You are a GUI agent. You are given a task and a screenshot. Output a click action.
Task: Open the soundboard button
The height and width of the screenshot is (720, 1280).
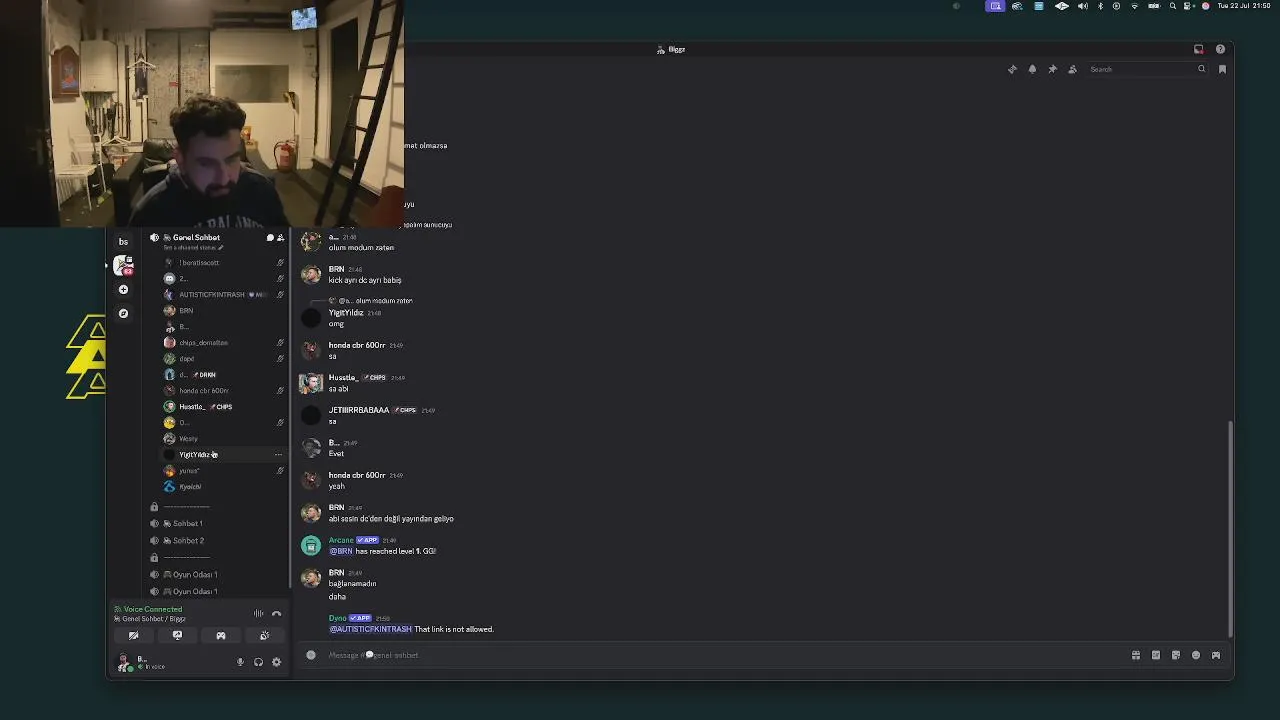(265, 636)
